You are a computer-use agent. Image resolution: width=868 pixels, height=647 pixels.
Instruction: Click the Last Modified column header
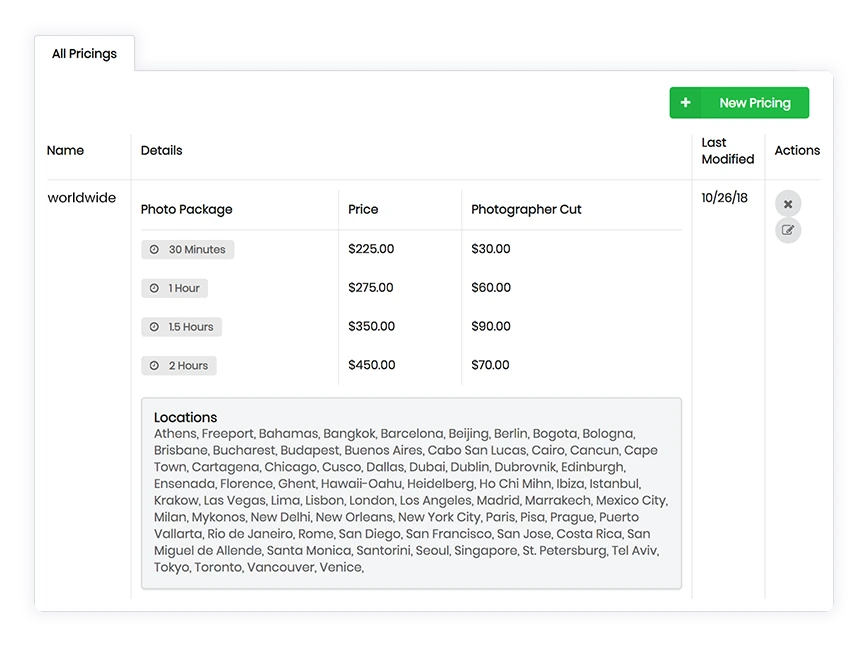pyautogui.click(x=727, y=151)
